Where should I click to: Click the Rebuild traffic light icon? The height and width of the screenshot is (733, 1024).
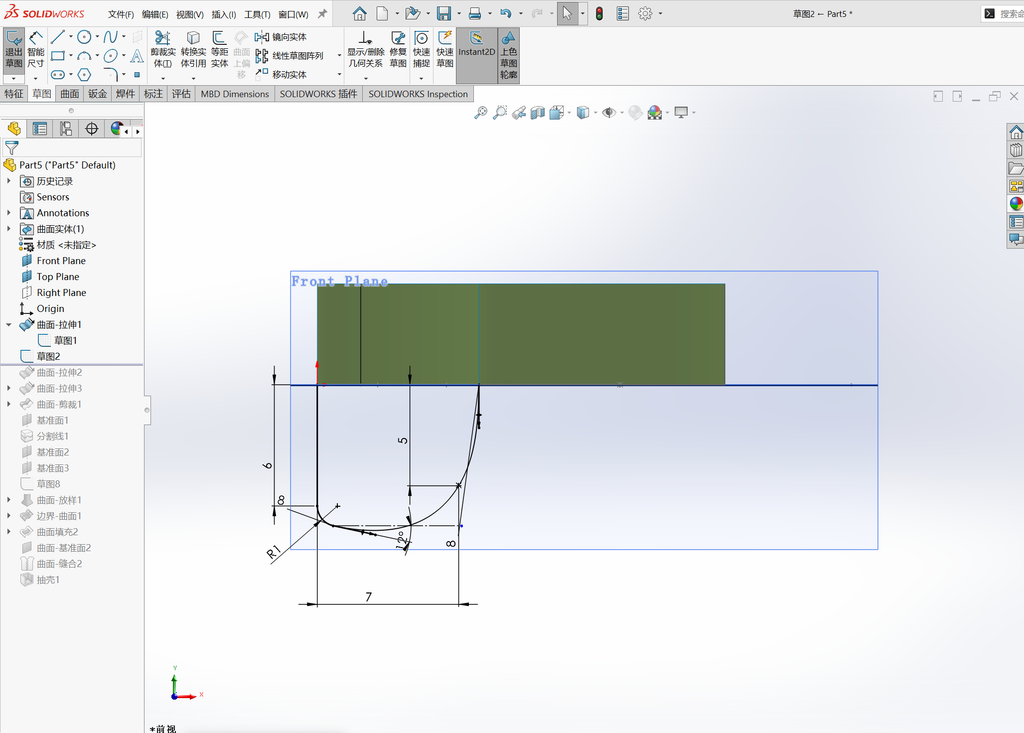(600, 14)
